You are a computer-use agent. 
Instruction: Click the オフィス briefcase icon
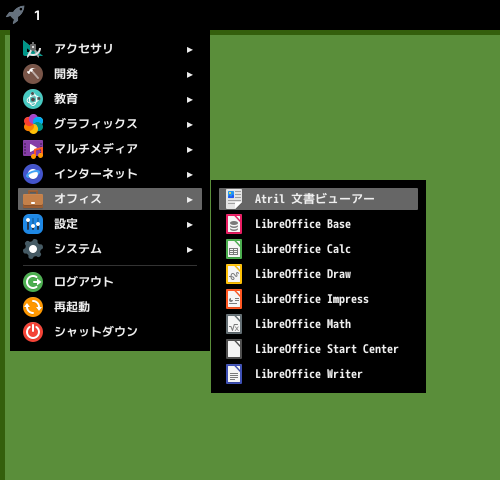[33, 199]
